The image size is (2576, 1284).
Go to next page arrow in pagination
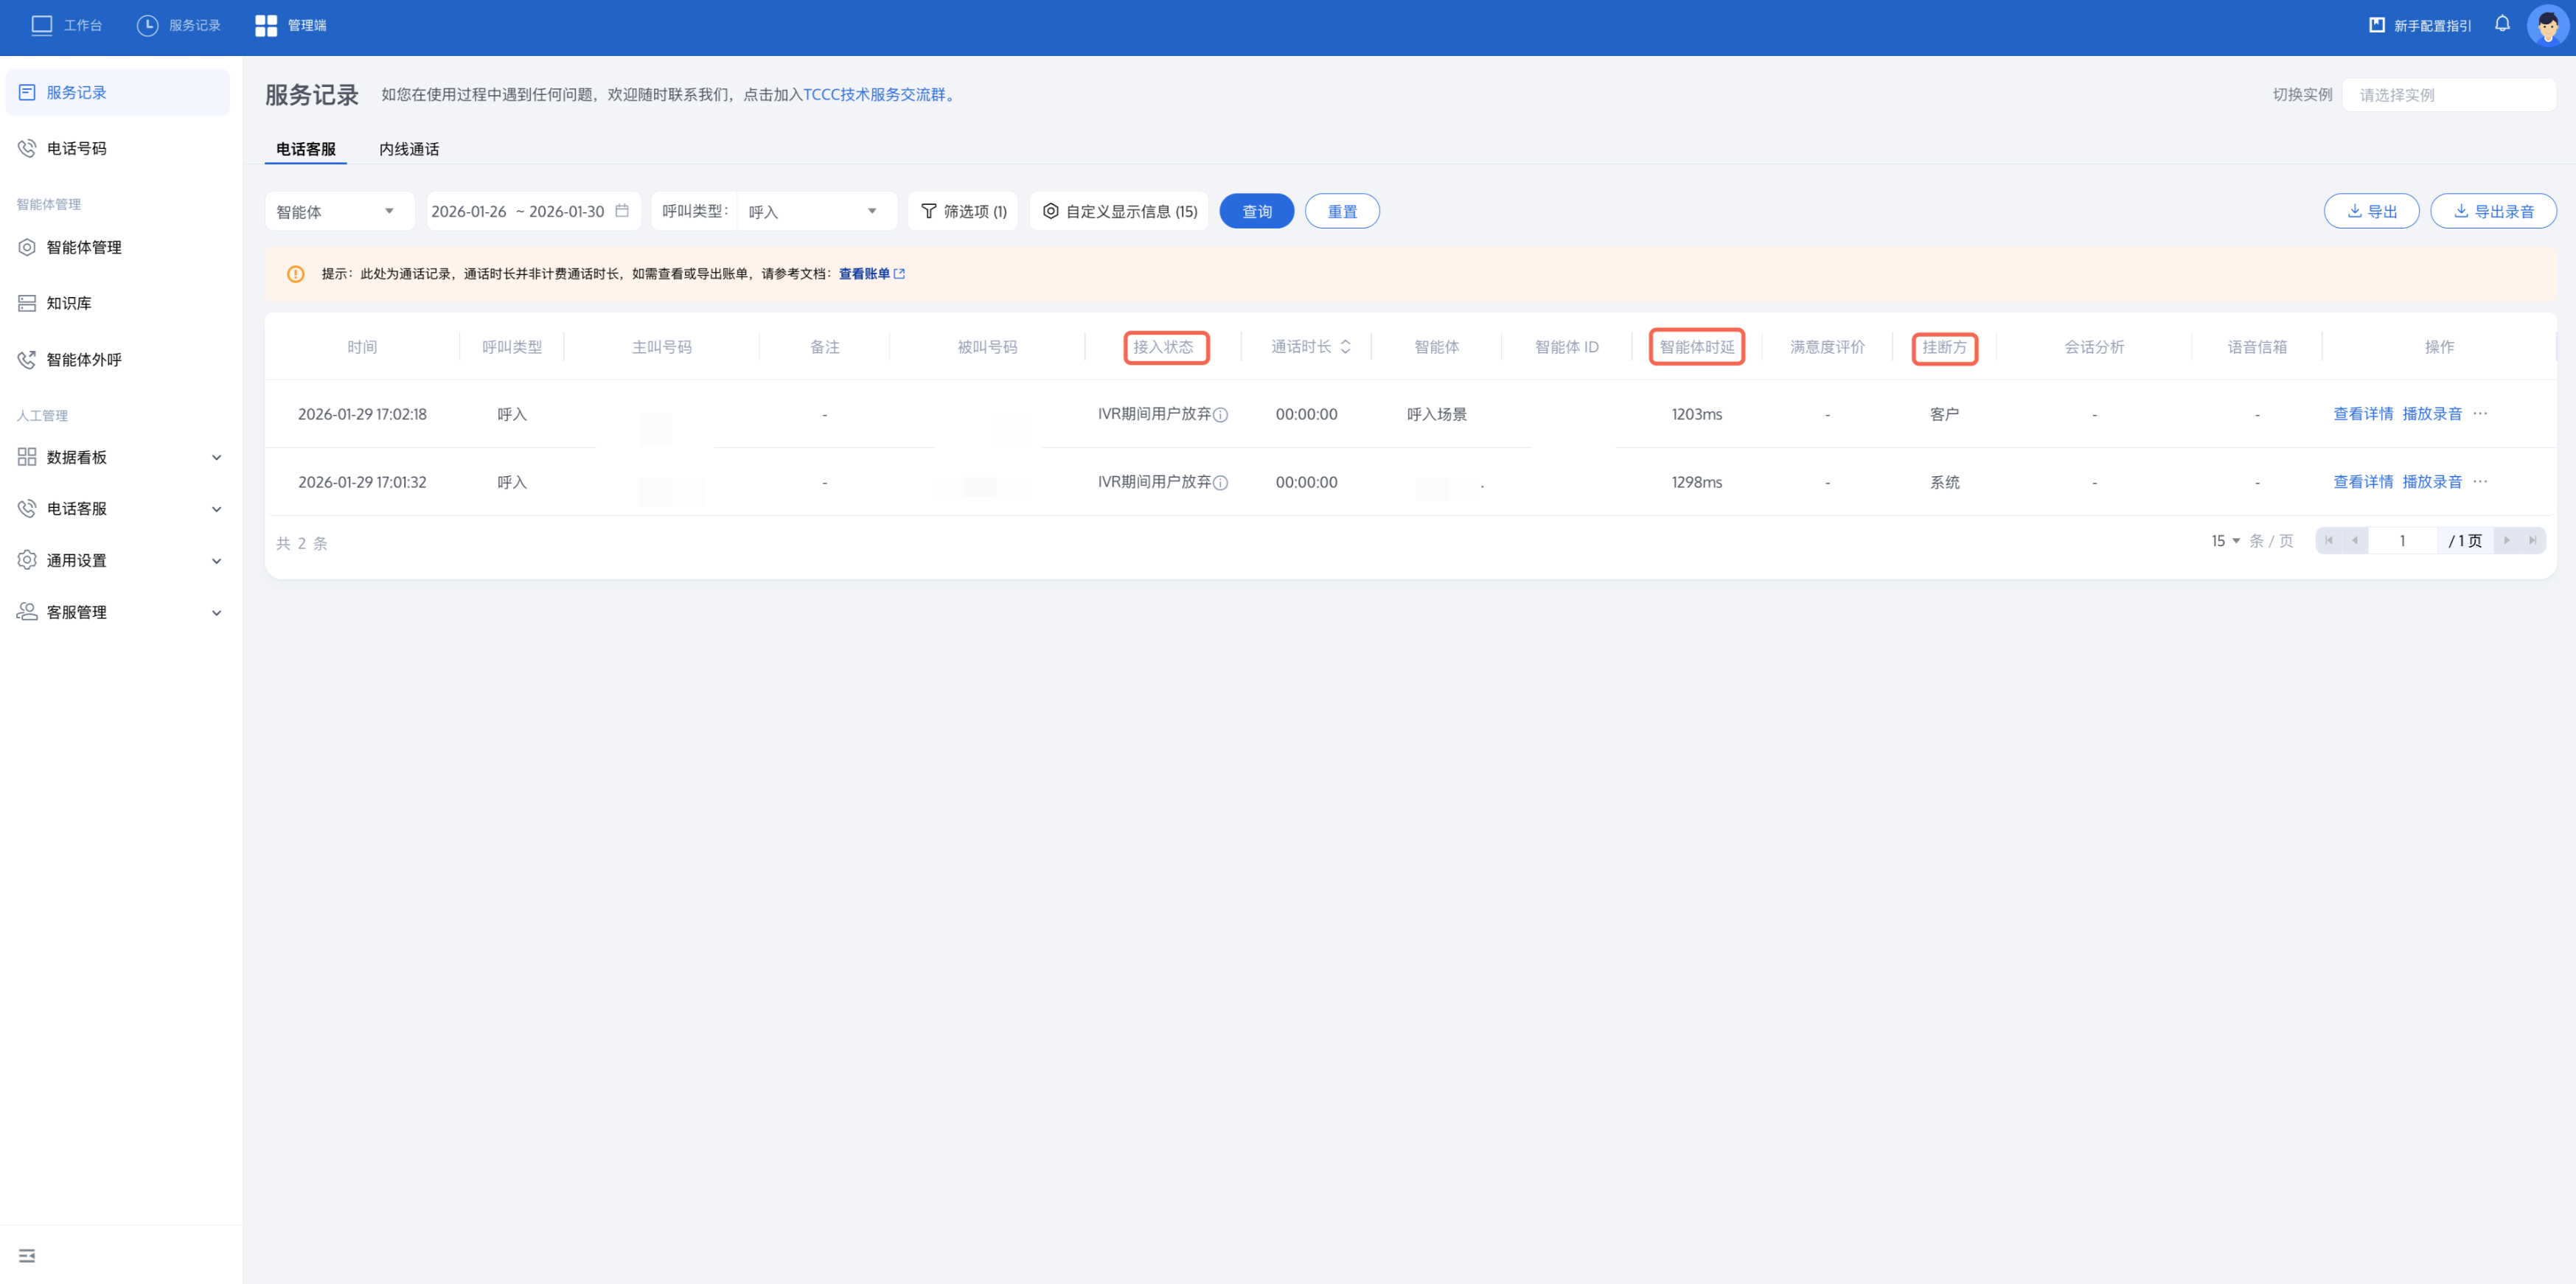pyautogui.click(x=2506, y=541)
